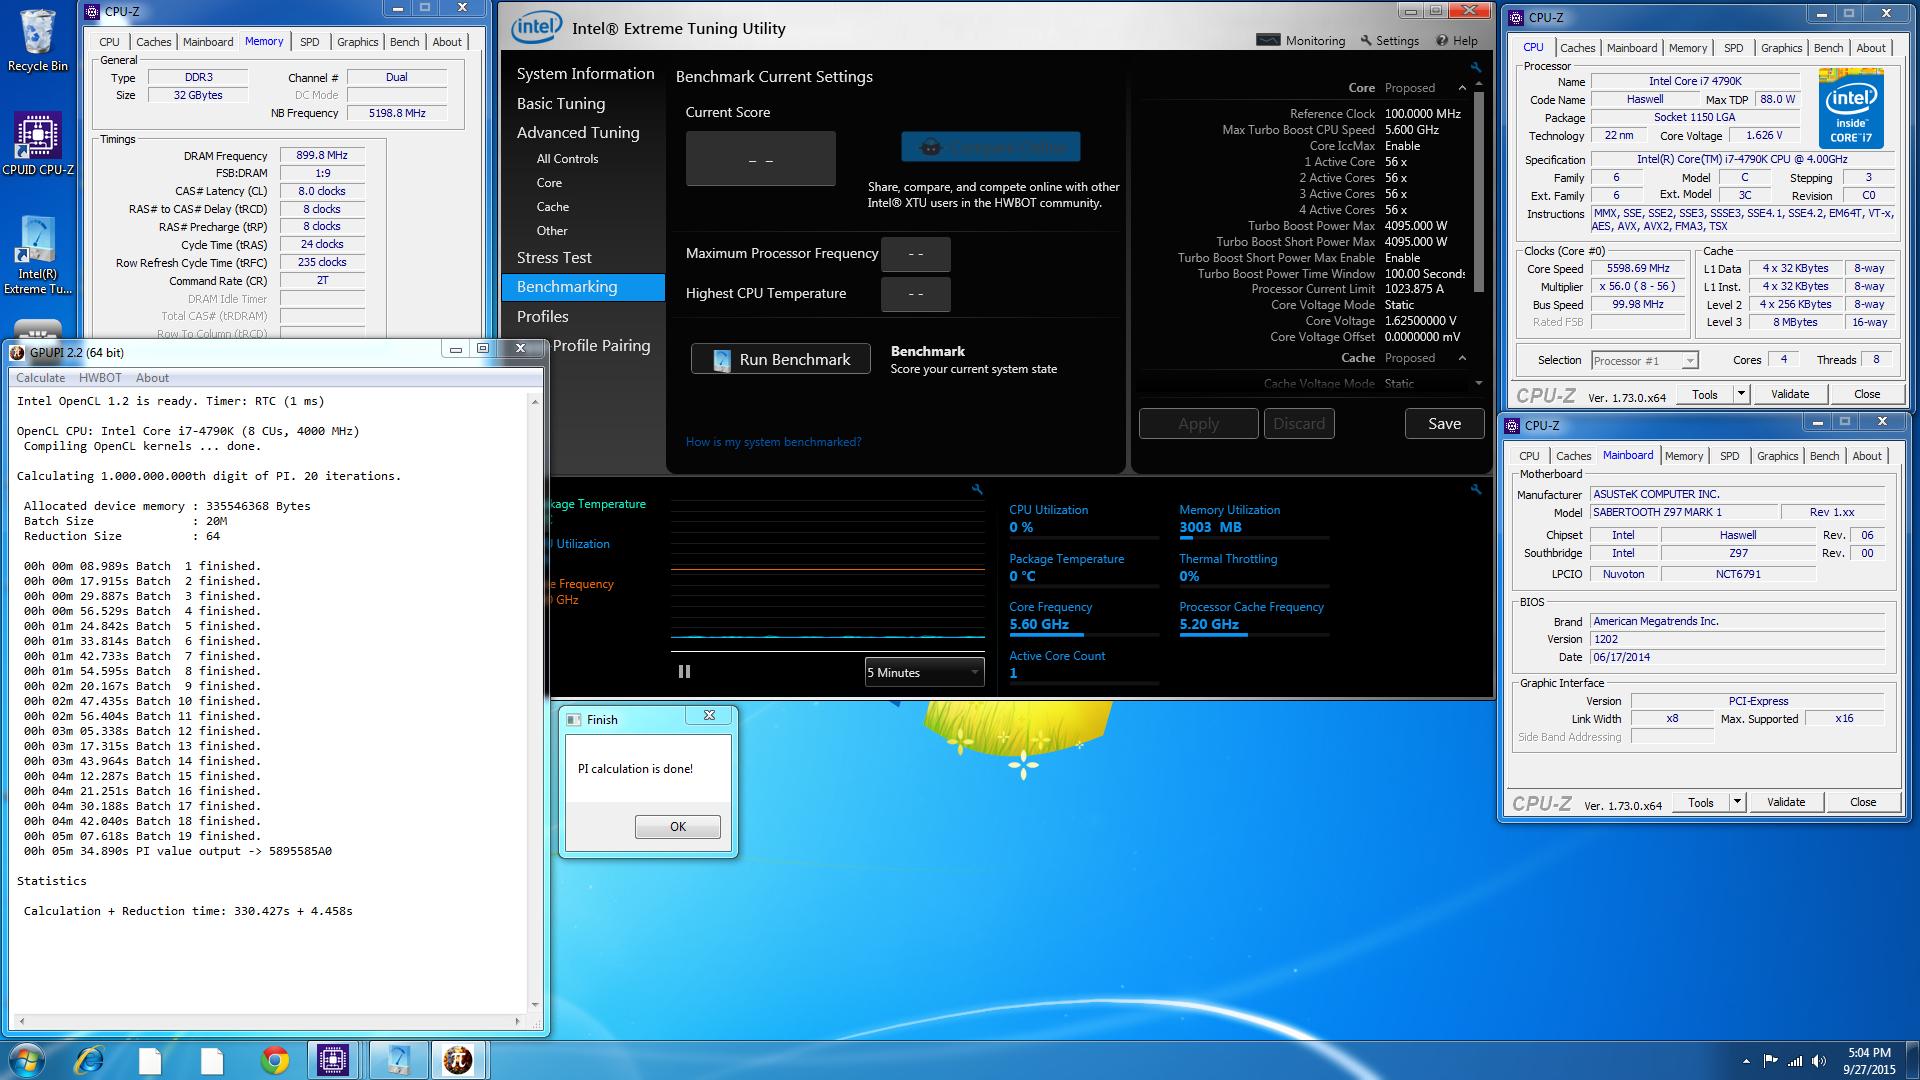The height and width of the screenshot is (1080, 1920).
Task: Pause the XTU monitoring graph
Action: coord(684,672)
